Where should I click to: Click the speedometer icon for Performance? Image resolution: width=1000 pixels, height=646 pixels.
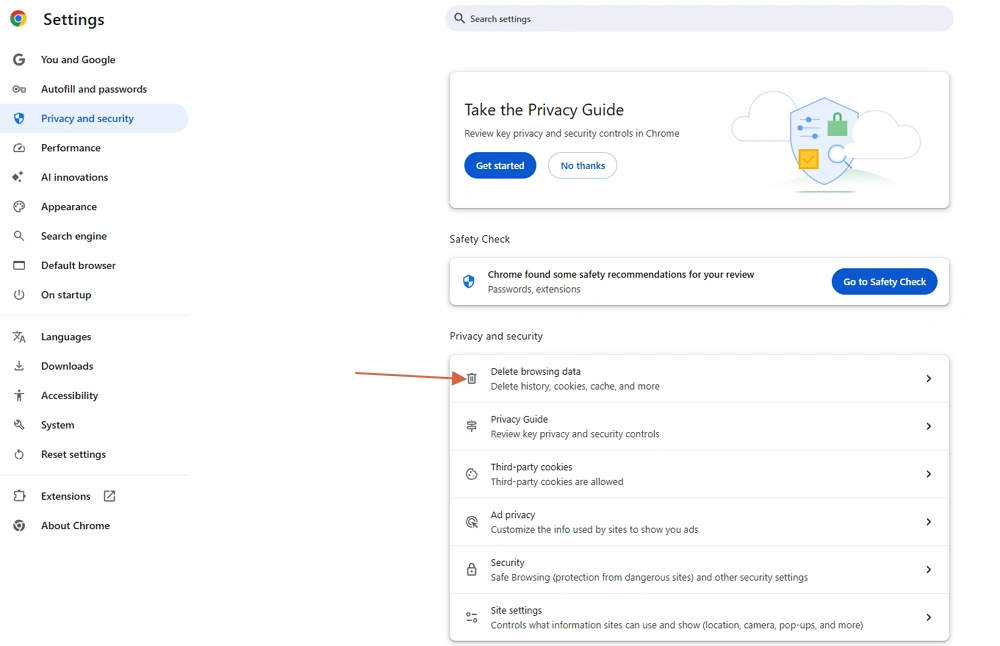[x=19, y=147]
